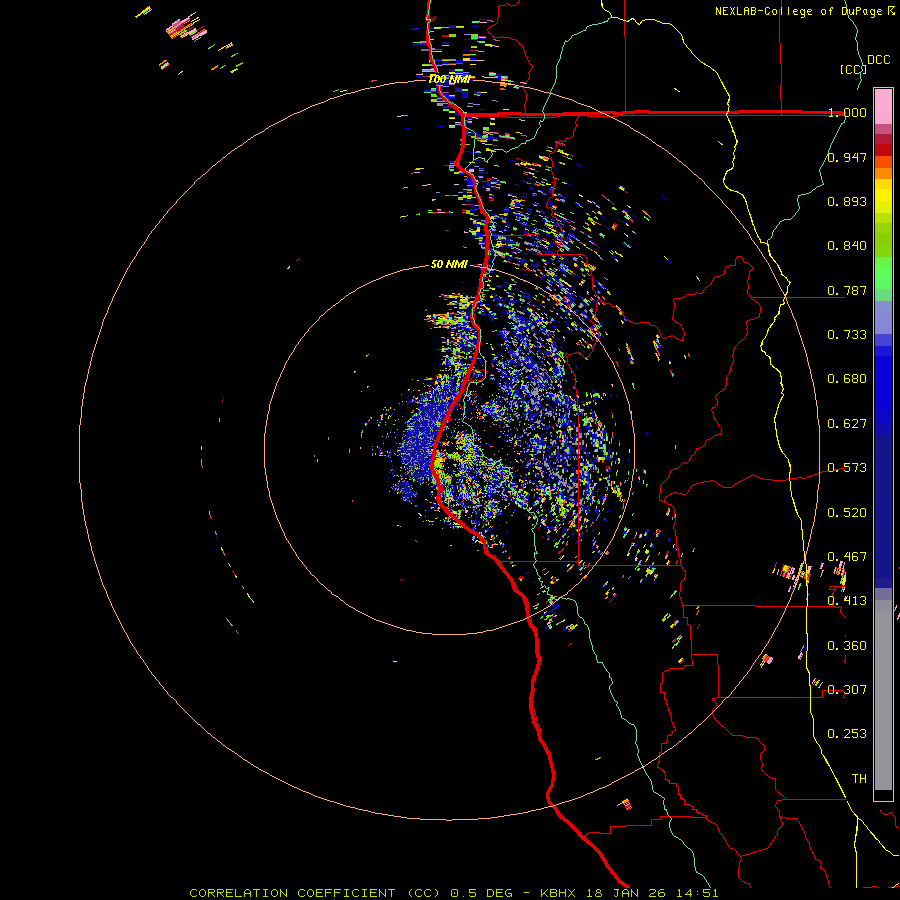Click the TH label at scale bottom

pyautogui.click(x=859, y=779)
